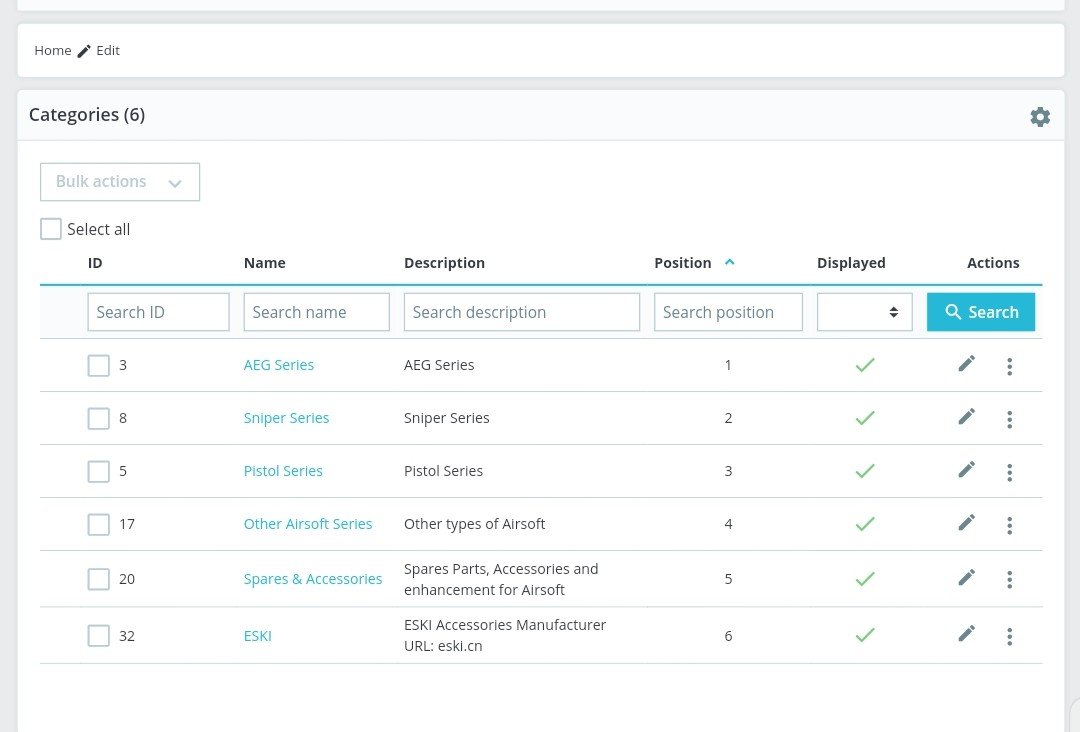Expand the Bulk actions dropdown
This screenshot has height=732, width=1080.
120,182
